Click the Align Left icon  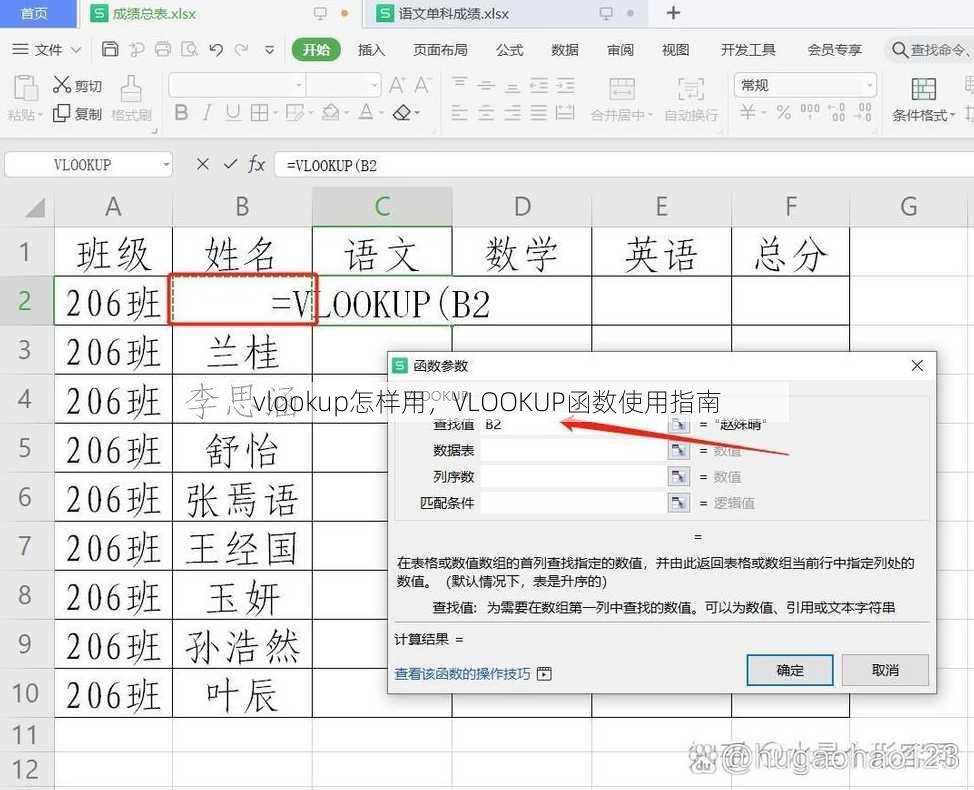click(x=459, y=113)
